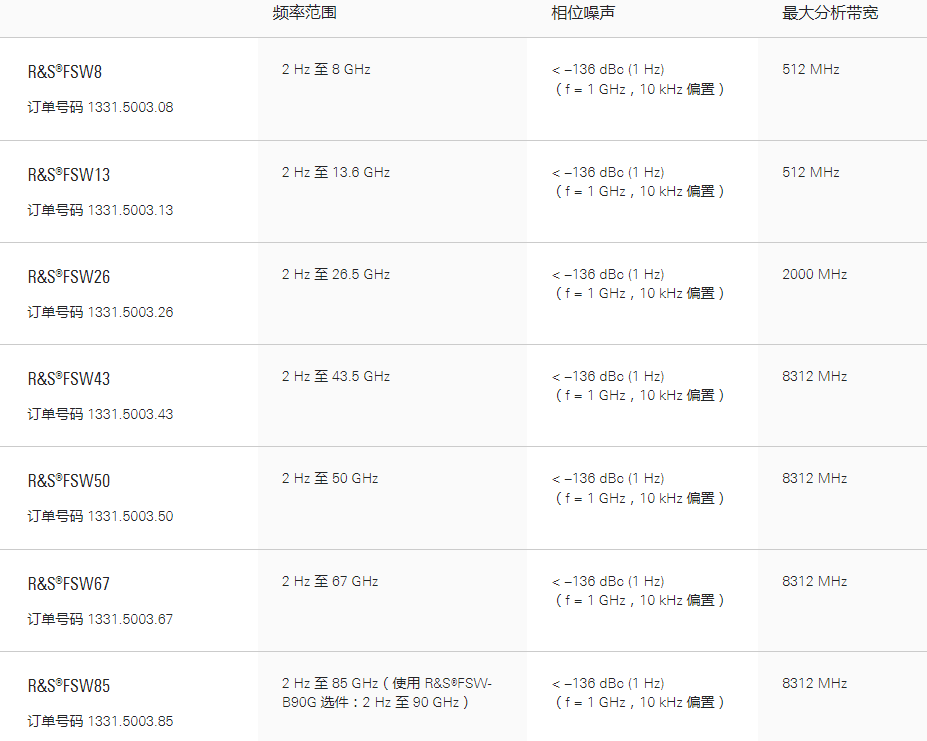The image size is (927, 741).
Task: Click the R&S FSW50 model name
Action: tap(69, 481)
